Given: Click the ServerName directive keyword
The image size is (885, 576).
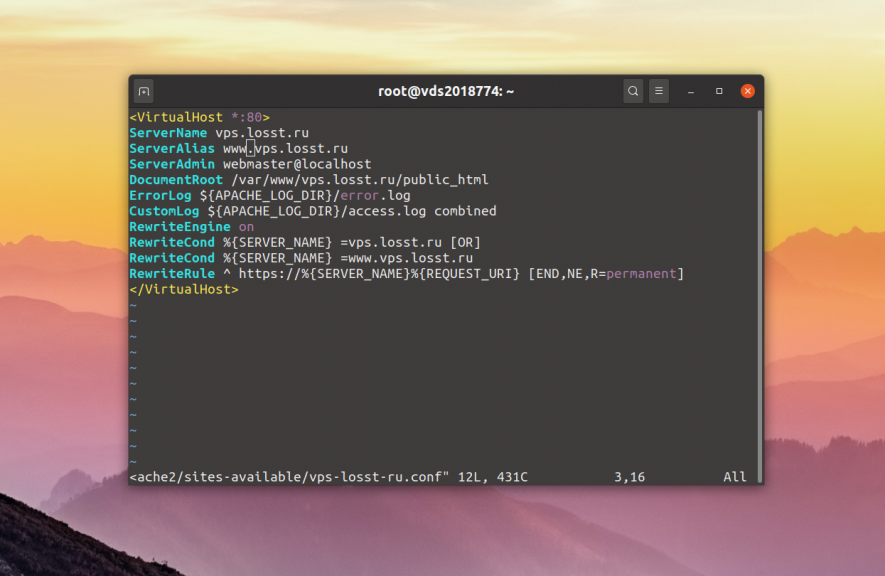Looking at the screenshot, I should (168, 133).
